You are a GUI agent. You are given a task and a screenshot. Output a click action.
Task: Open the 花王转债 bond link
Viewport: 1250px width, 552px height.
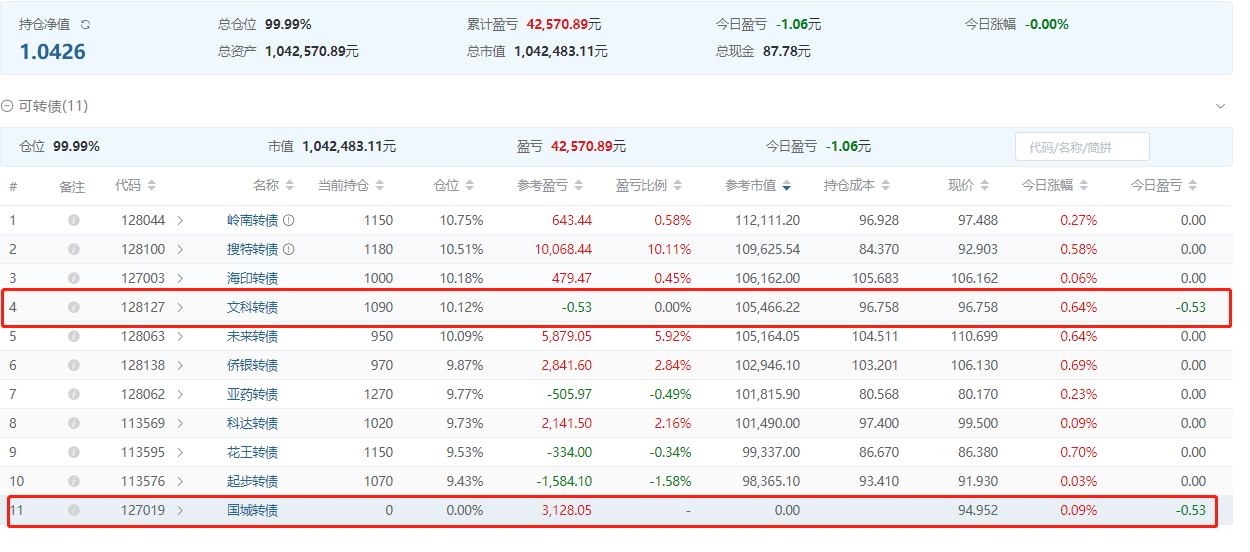(x=252, y=452)
